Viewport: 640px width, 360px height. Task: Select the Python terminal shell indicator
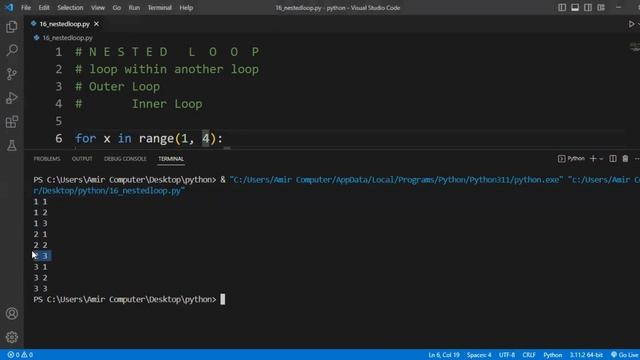click(x=571, y=158)
